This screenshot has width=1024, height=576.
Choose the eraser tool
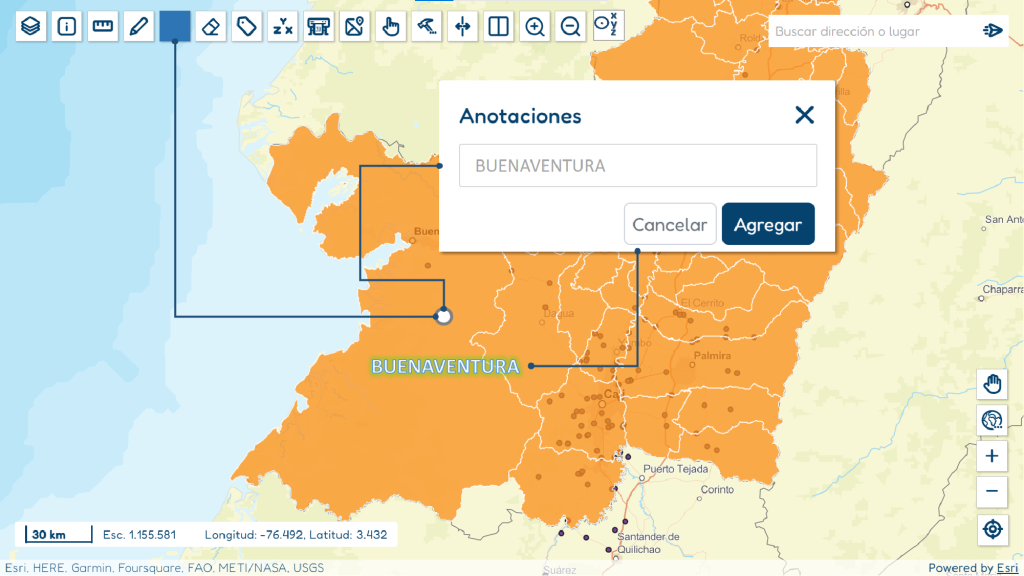(210, 26)
